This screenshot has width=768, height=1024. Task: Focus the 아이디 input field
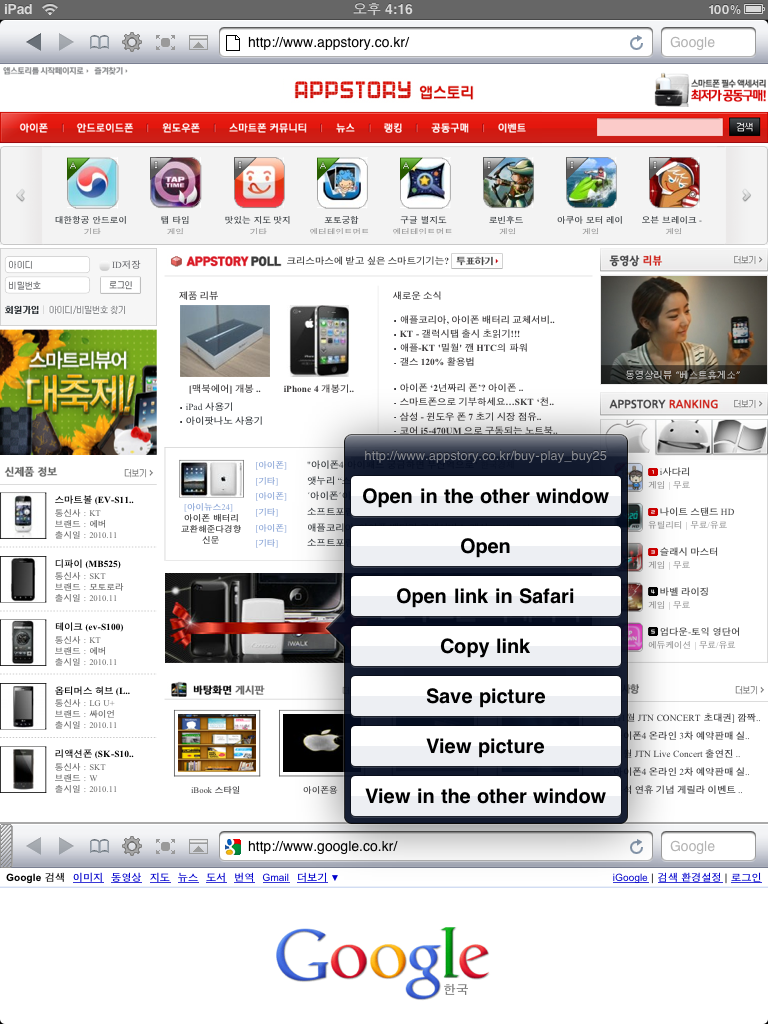click(x=47, y=264)
